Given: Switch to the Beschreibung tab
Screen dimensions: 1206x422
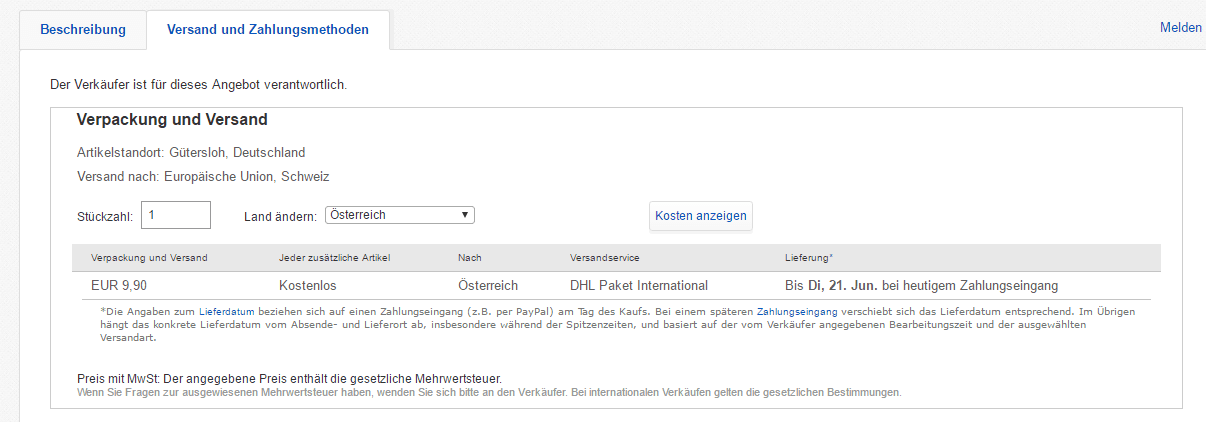Looking at the screenshot, I should pyautogui.click(x=83, y=29).
